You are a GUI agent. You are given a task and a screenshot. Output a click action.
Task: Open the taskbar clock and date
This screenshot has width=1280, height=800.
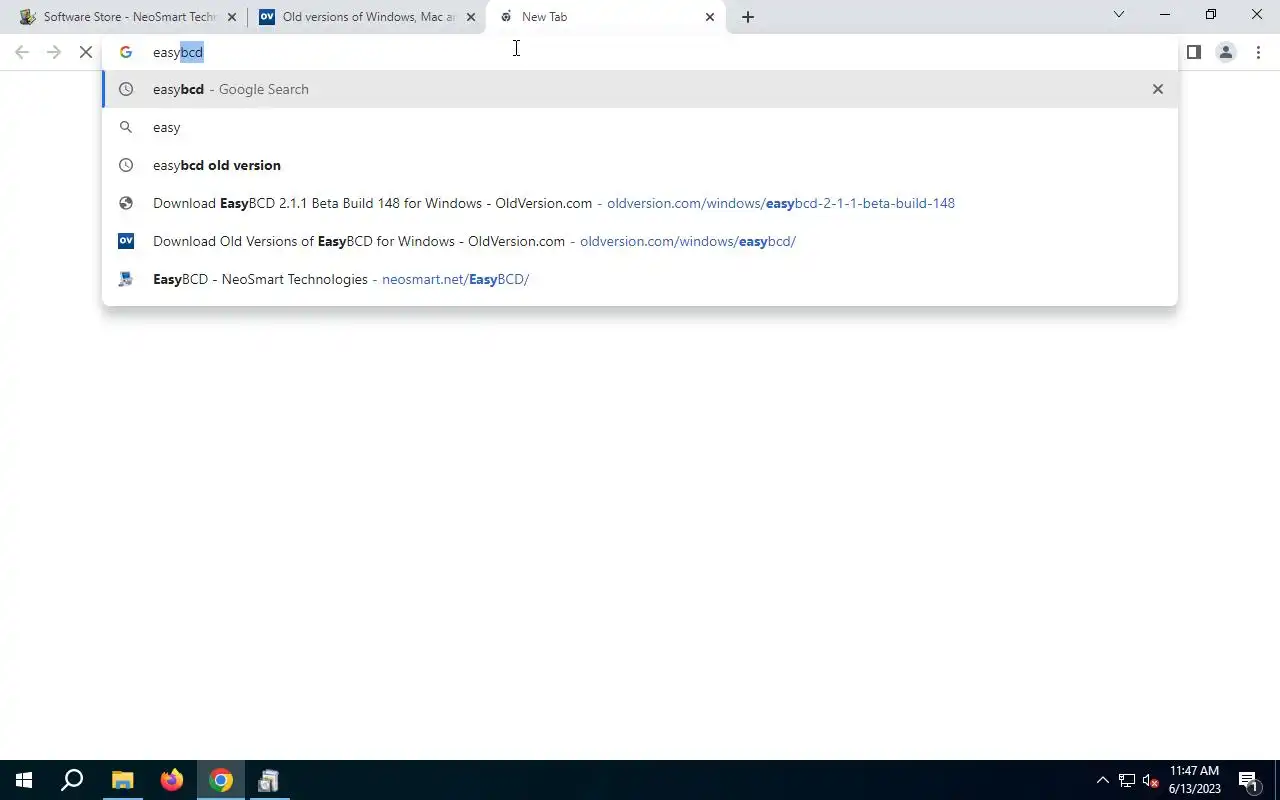point(1194,780)
